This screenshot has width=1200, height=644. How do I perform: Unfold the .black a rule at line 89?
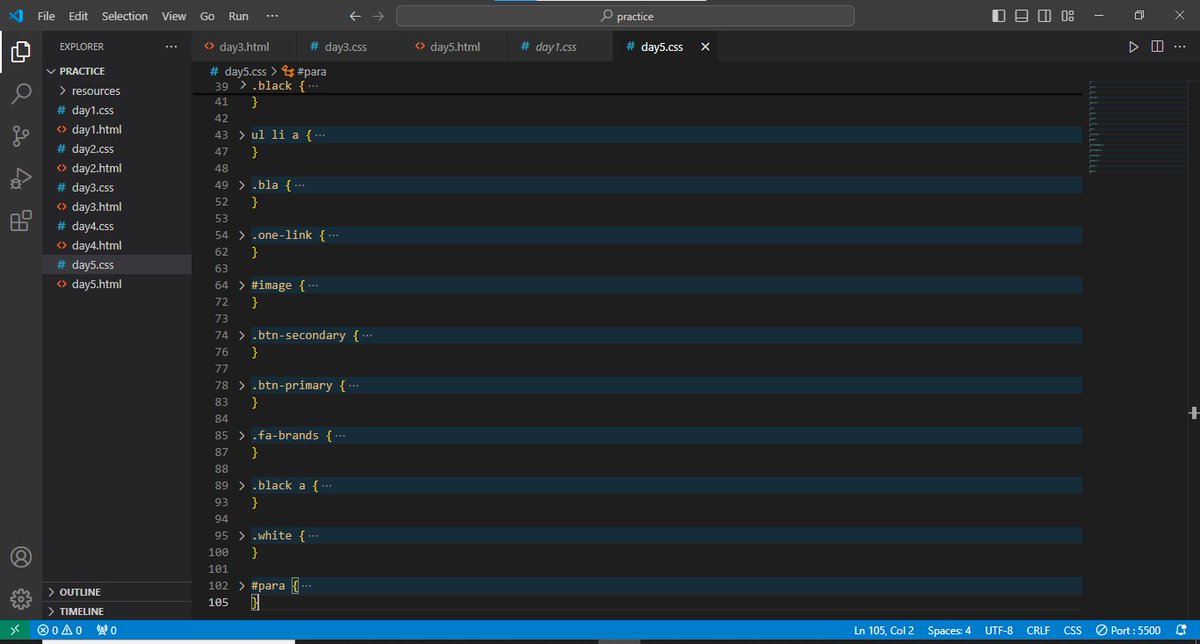click(x=242, y=485)
